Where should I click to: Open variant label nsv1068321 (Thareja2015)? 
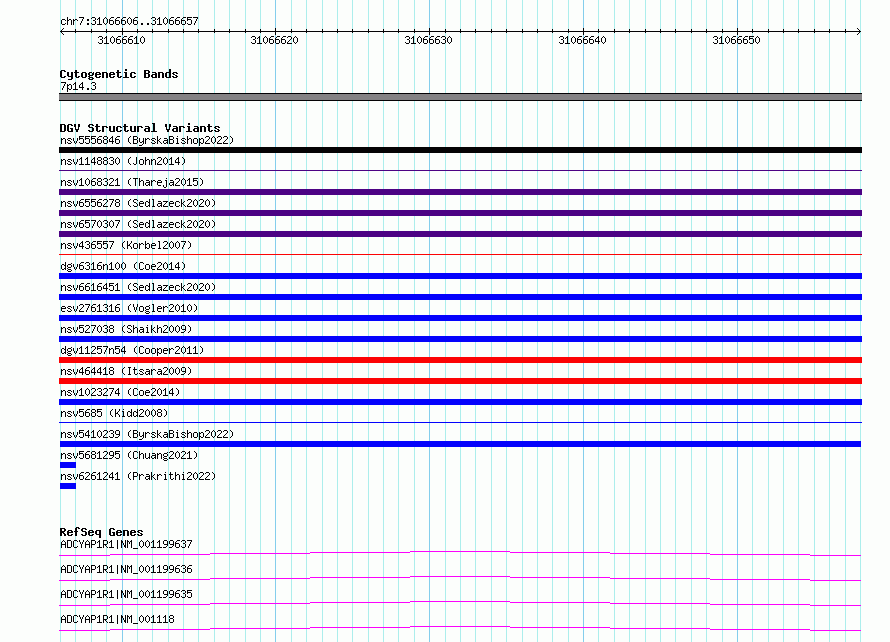point(132,182)
